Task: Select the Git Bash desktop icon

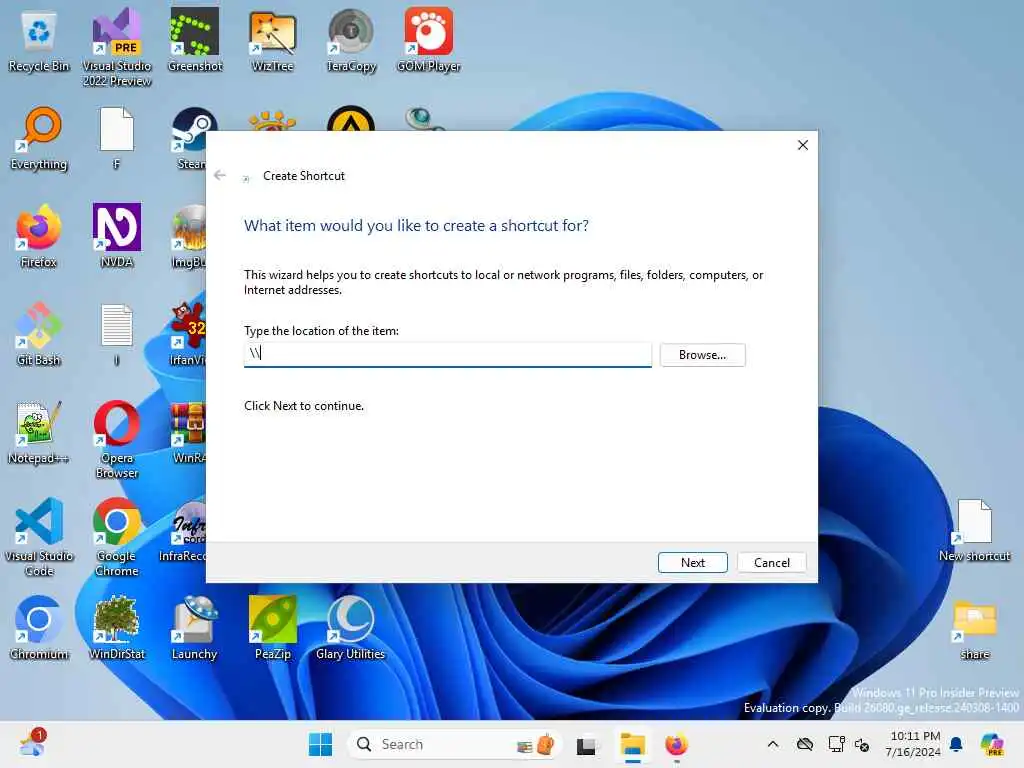Action: (x=39, y=334)
